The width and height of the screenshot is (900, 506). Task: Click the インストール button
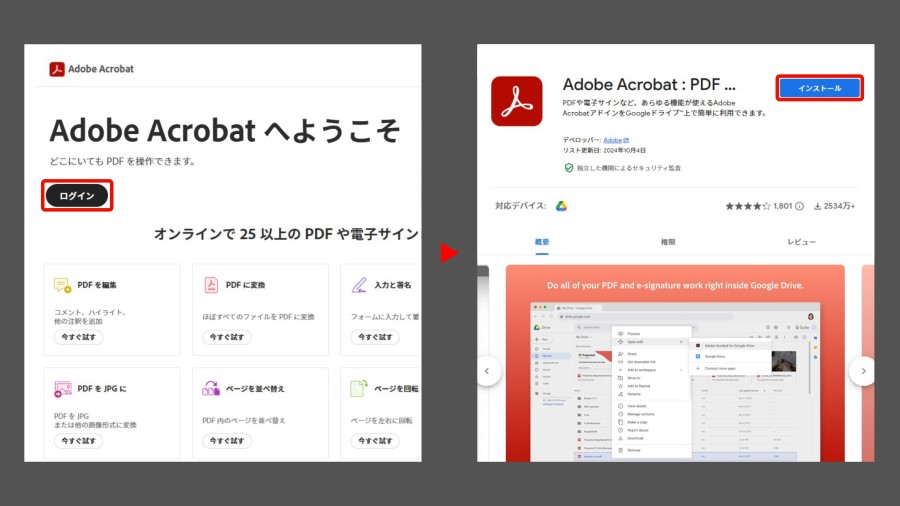820,88
